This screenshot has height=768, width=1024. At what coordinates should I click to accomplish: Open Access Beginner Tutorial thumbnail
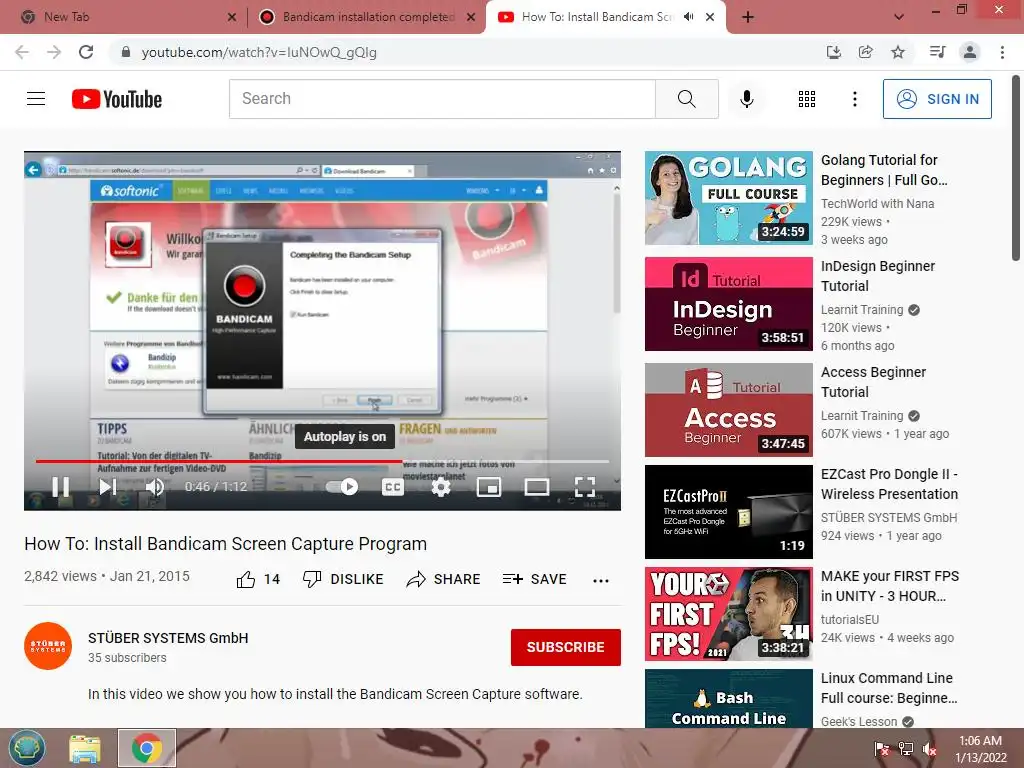pos(728,409)
